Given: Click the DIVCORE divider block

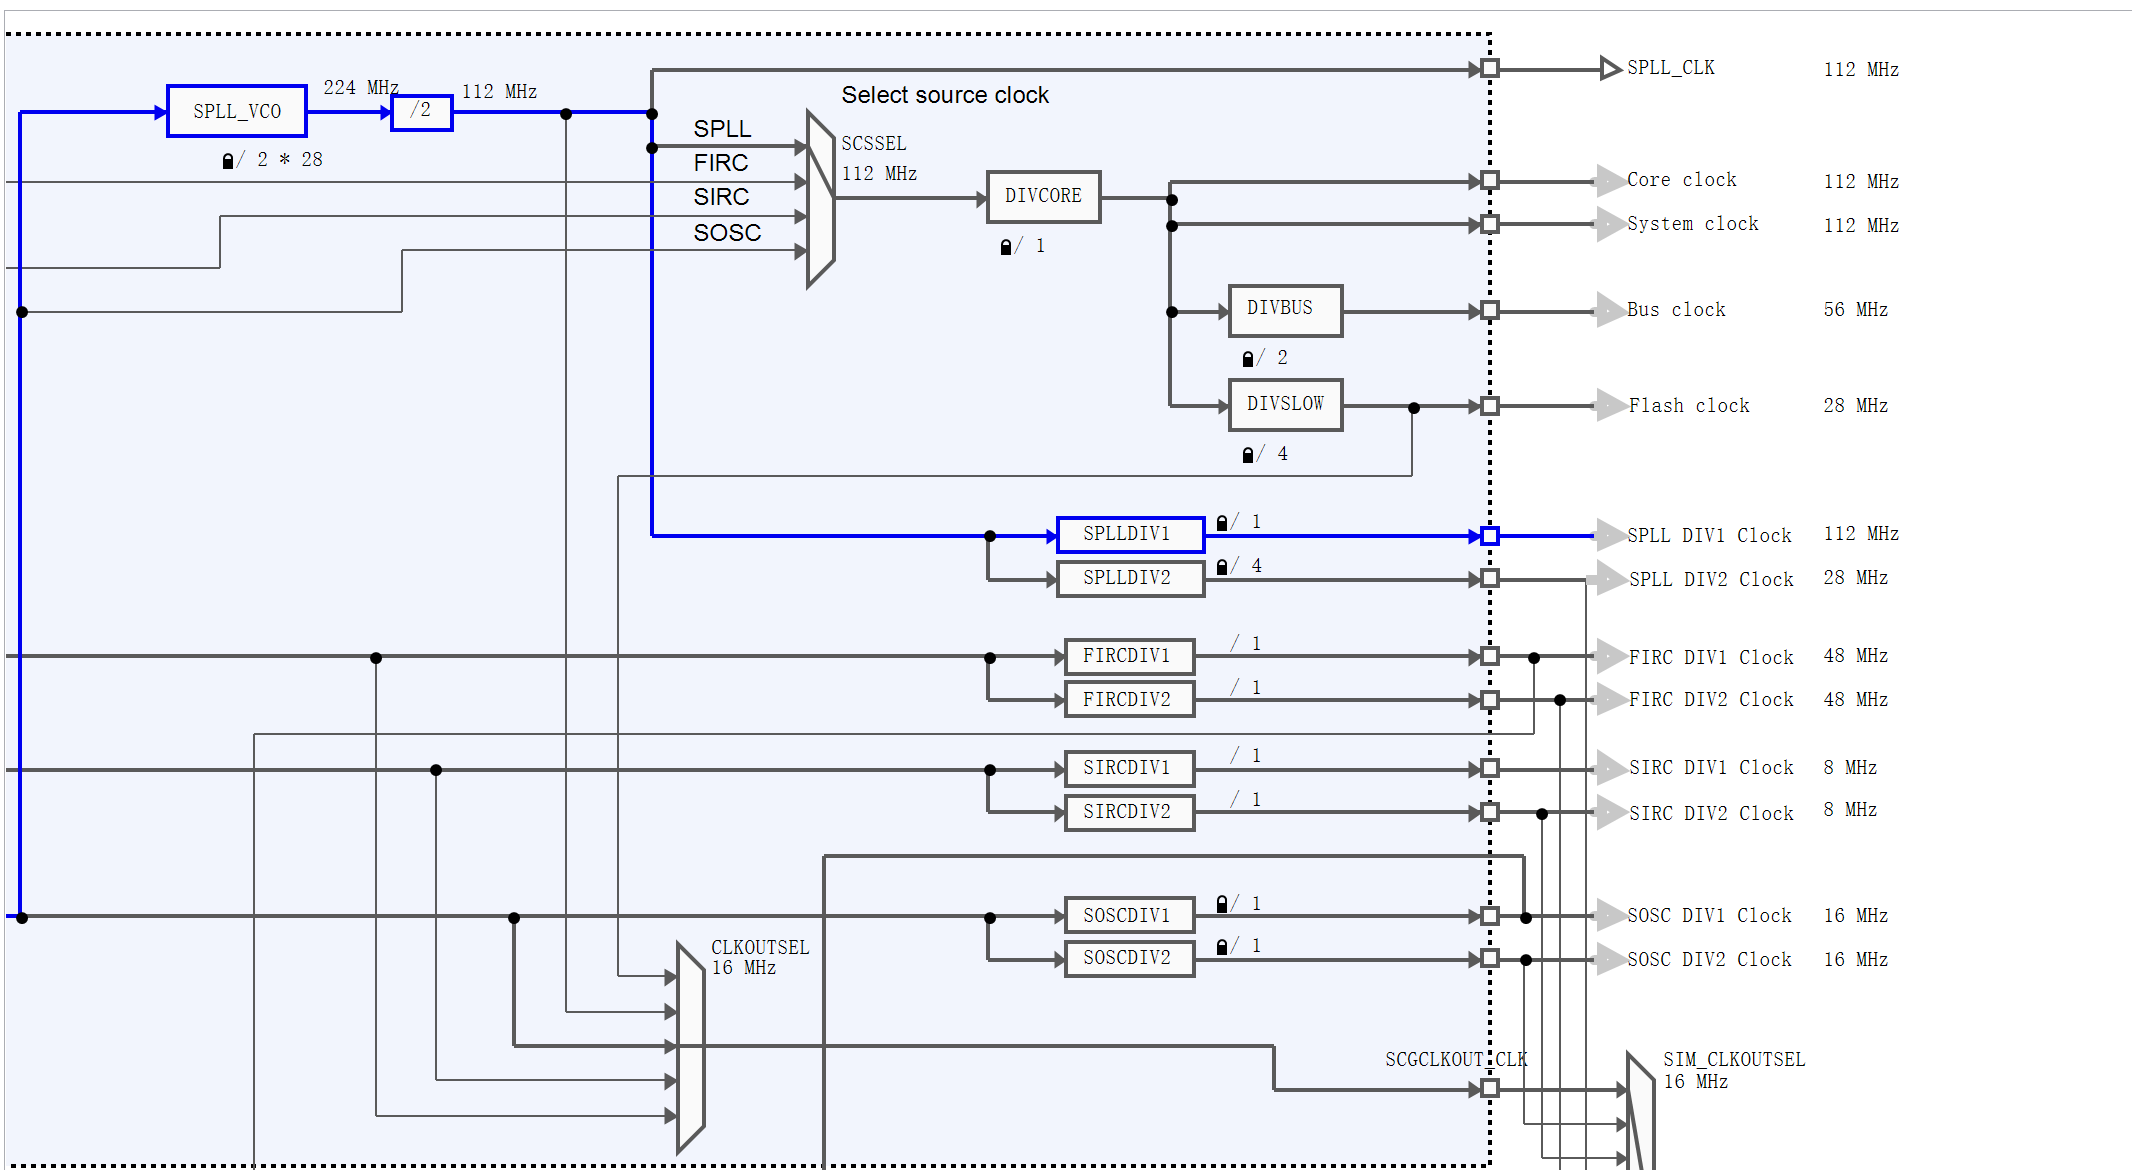Looking at the screenshot, I should point(1043,196).
